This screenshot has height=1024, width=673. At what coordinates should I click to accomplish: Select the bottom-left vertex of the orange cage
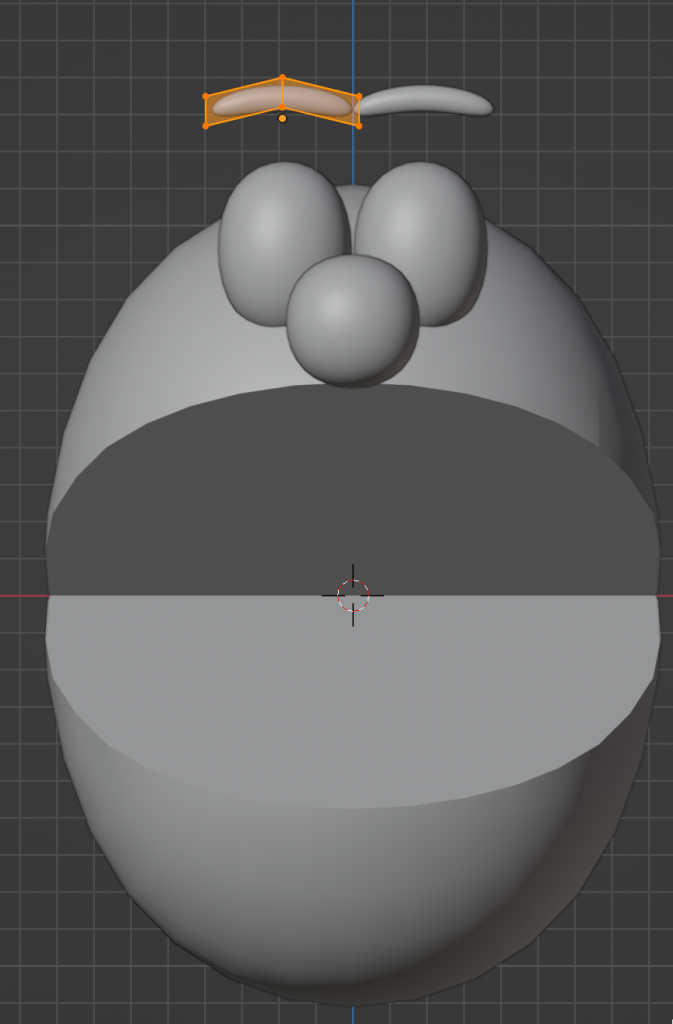(x=206, y=126)
